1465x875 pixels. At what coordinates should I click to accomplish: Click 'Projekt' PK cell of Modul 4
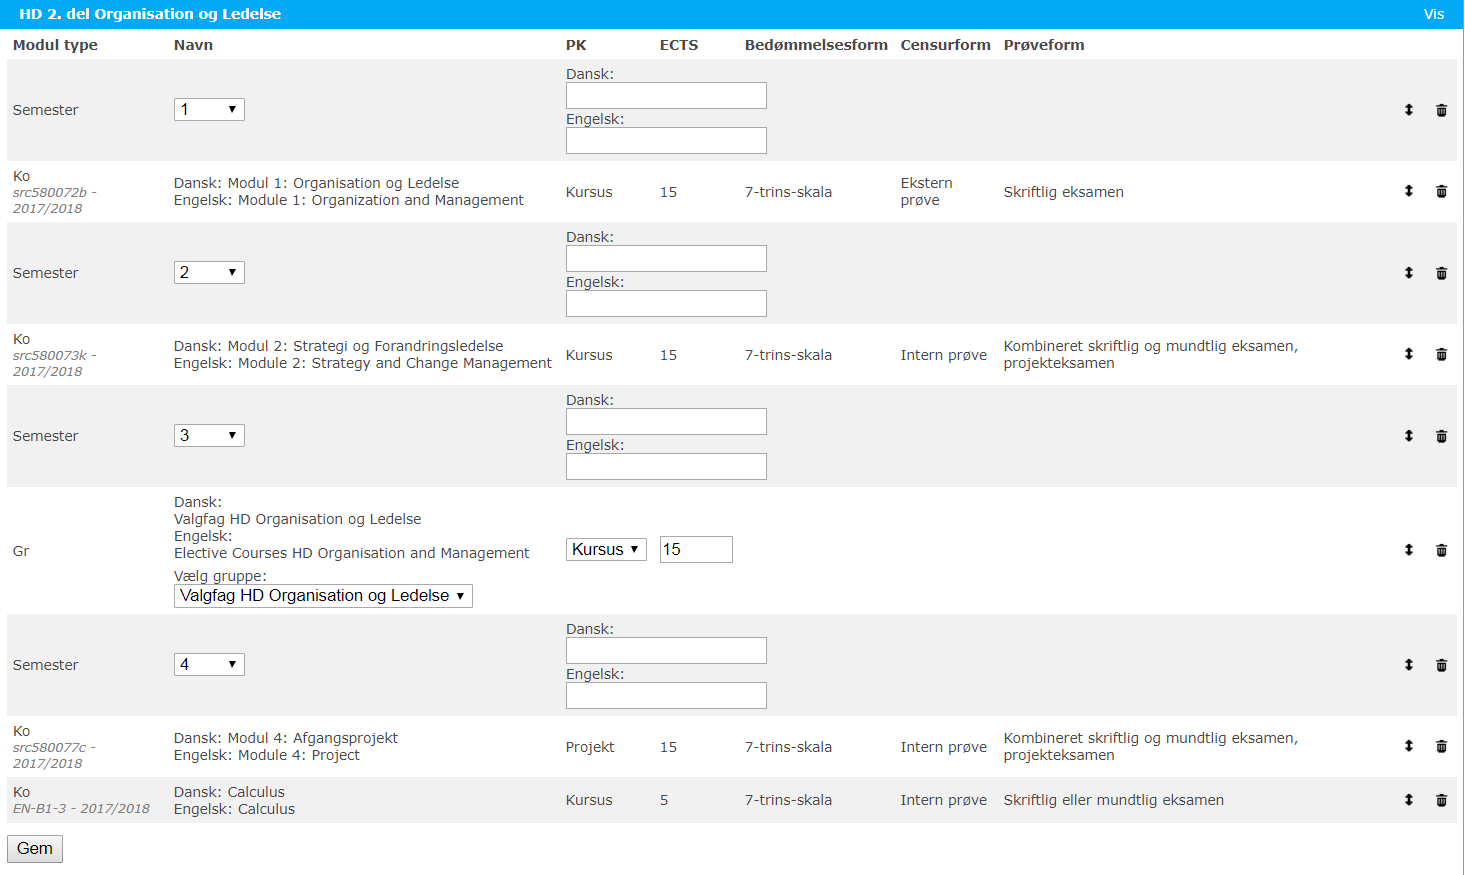(x=590, y=747)
